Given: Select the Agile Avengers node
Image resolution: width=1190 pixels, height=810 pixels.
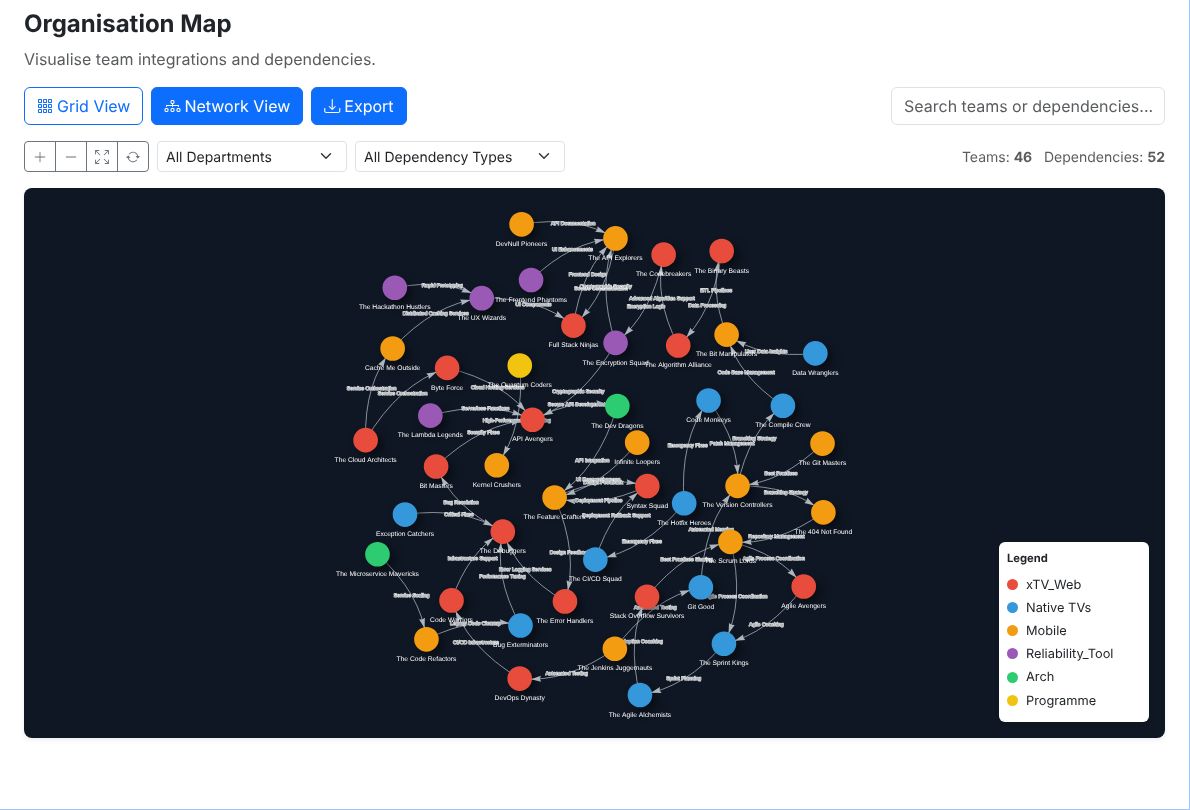Looking at the screenshot, I should click(804, 587).
